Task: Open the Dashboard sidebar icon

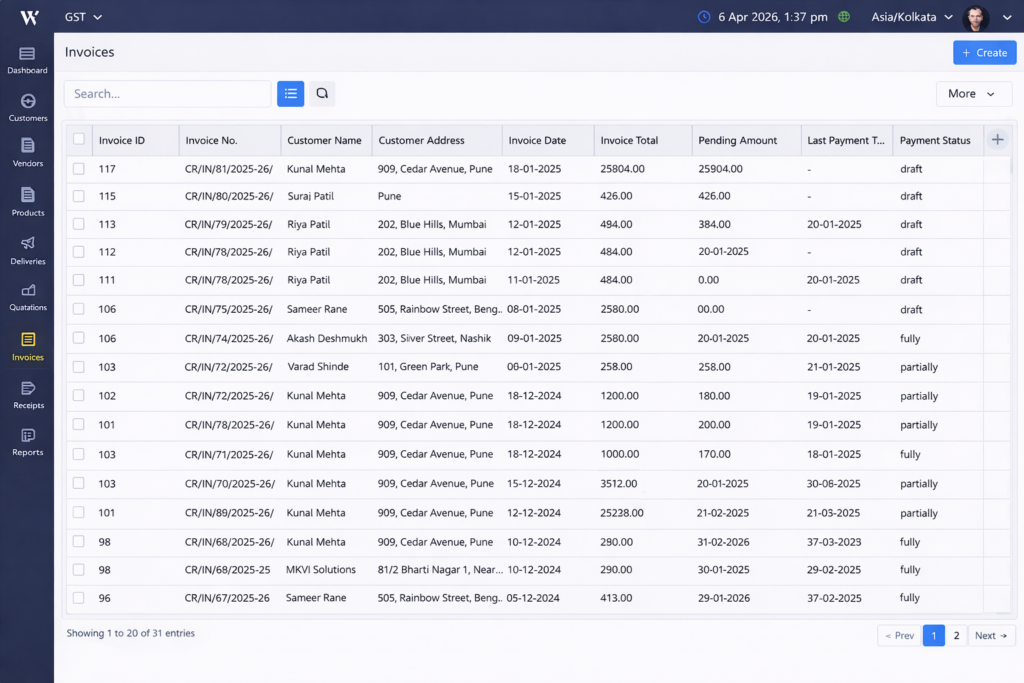Action: (27, 59)
